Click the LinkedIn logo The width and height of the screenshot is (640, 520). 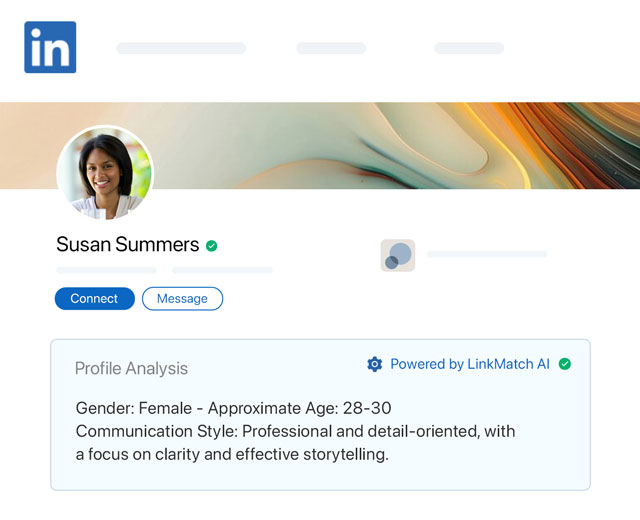click(x=50, y=47)
